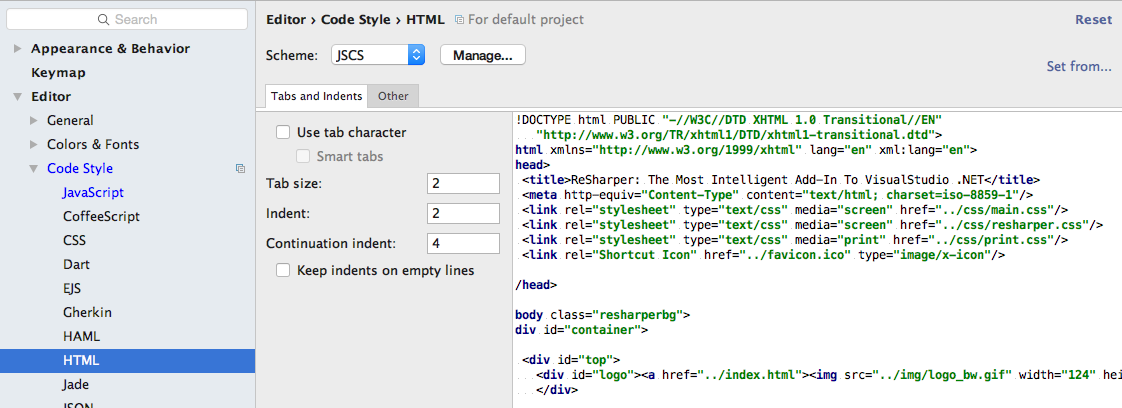Select JavaScript under Code Style
1122x408 pixels.
[x=93, y=192]
